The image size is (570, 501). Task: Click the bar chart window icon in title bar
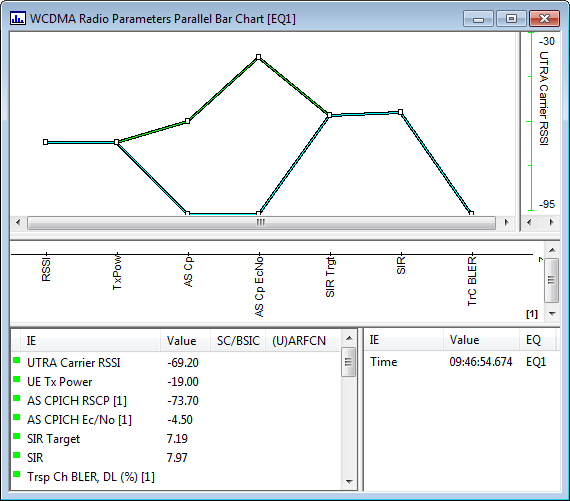[x=18, y=18]
